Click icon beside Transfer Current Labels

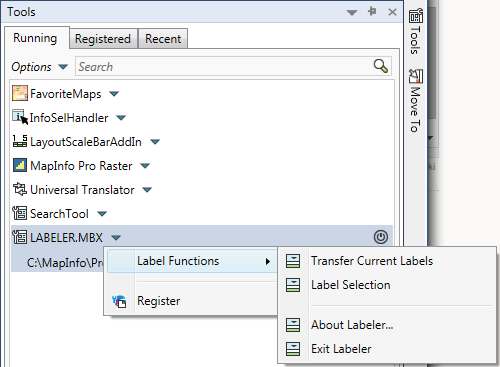[x=293, y=261]
